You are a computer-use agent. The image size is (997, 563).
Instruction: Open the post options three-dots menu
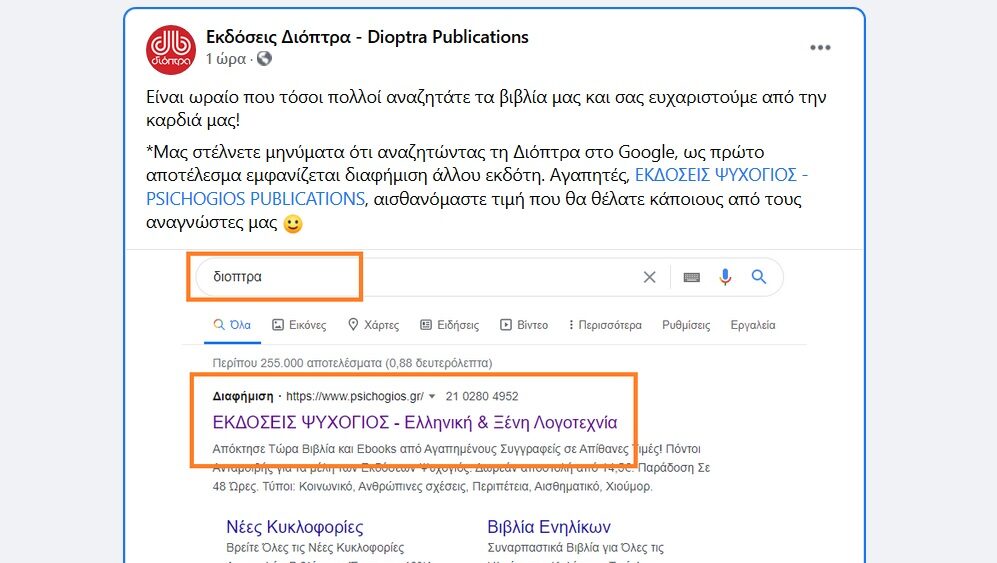click(820, 48)
